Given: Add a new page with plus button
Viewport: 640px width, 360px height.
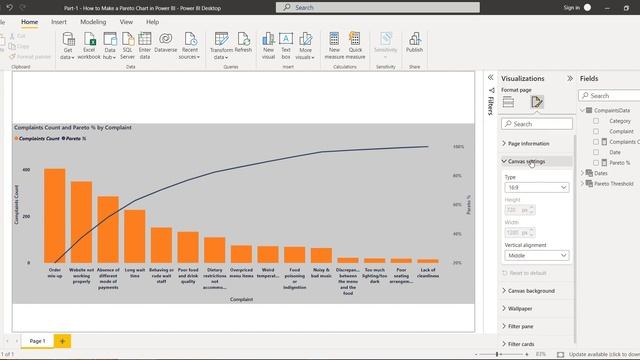Looking at the screenshot, I should click(62, 341).
